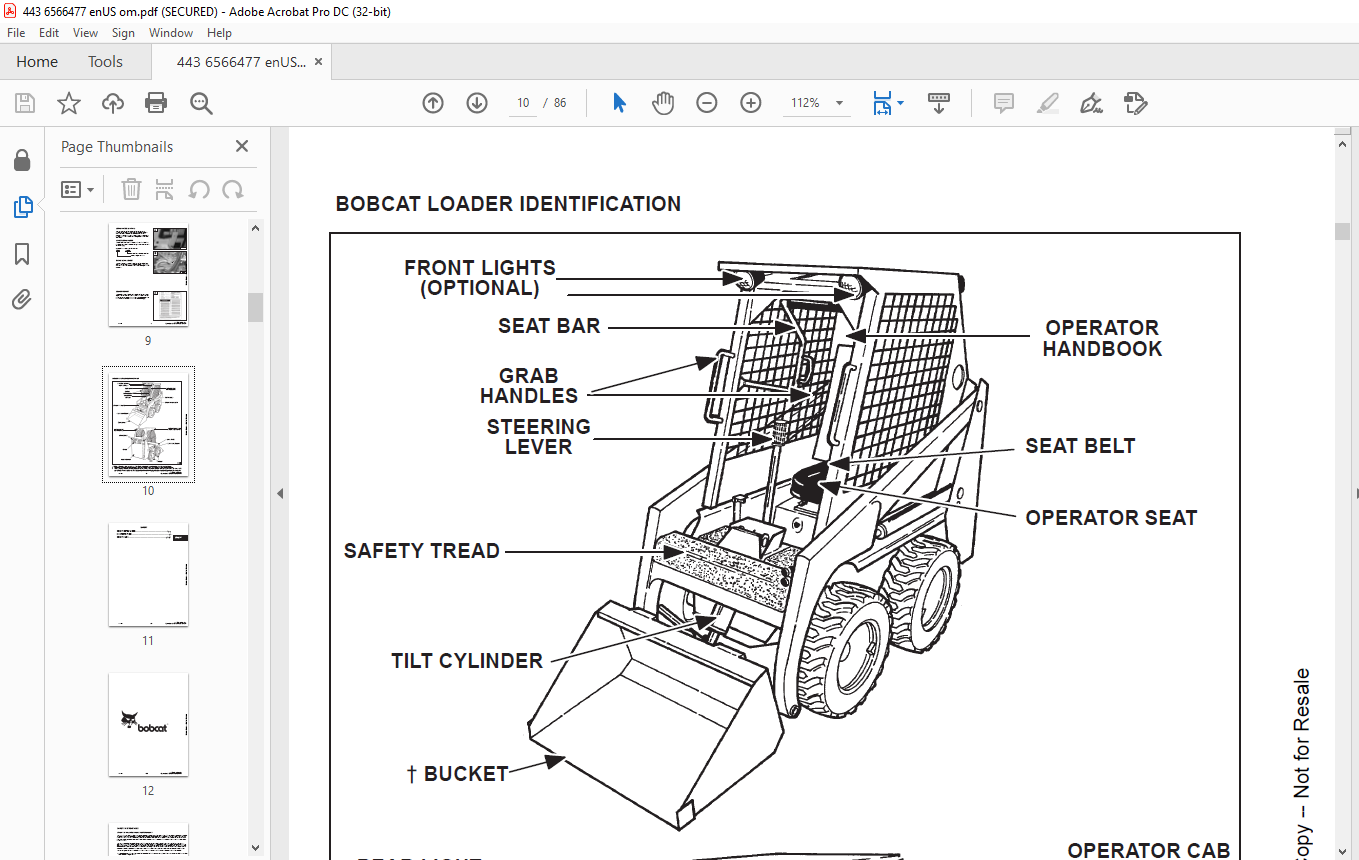The width and height of the screenshot is (1359, 860).
Task: Click the document scrollbar up arrow
Action: 1342,144
